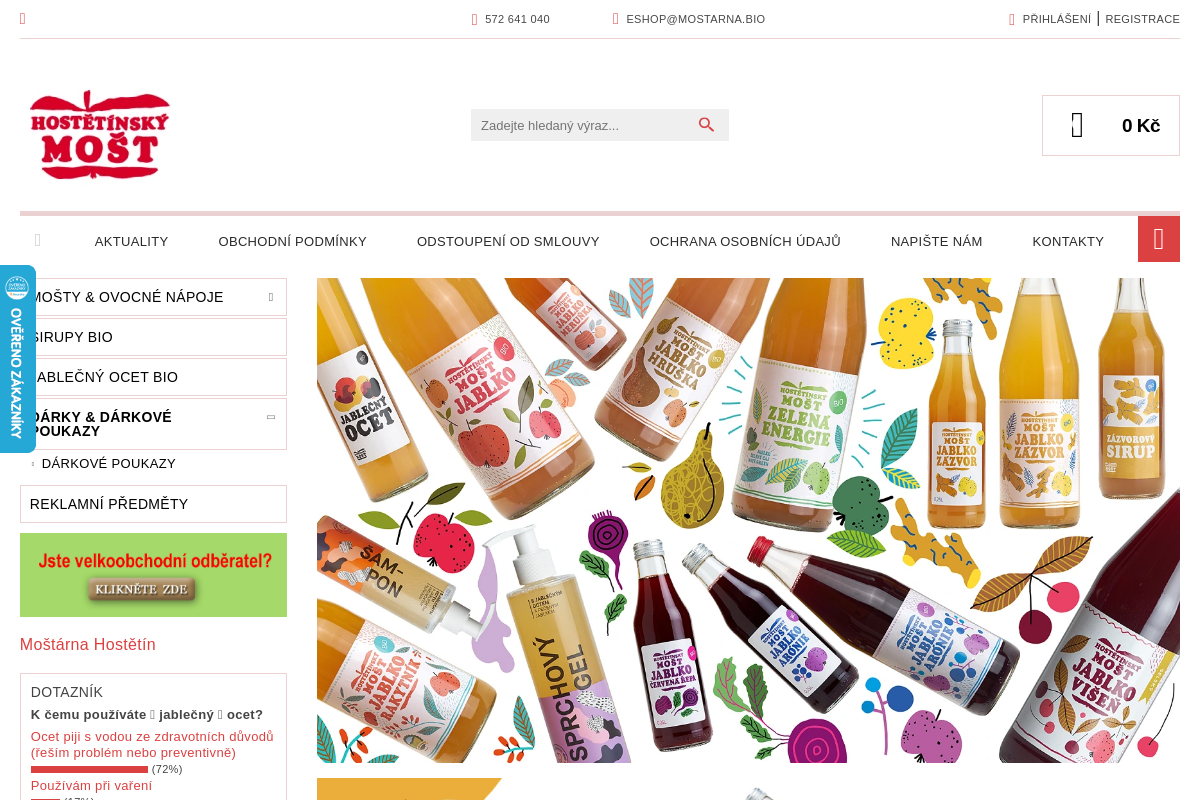Open the shopping cart icon
The image size is (1200, 800).
point(1077,125)
